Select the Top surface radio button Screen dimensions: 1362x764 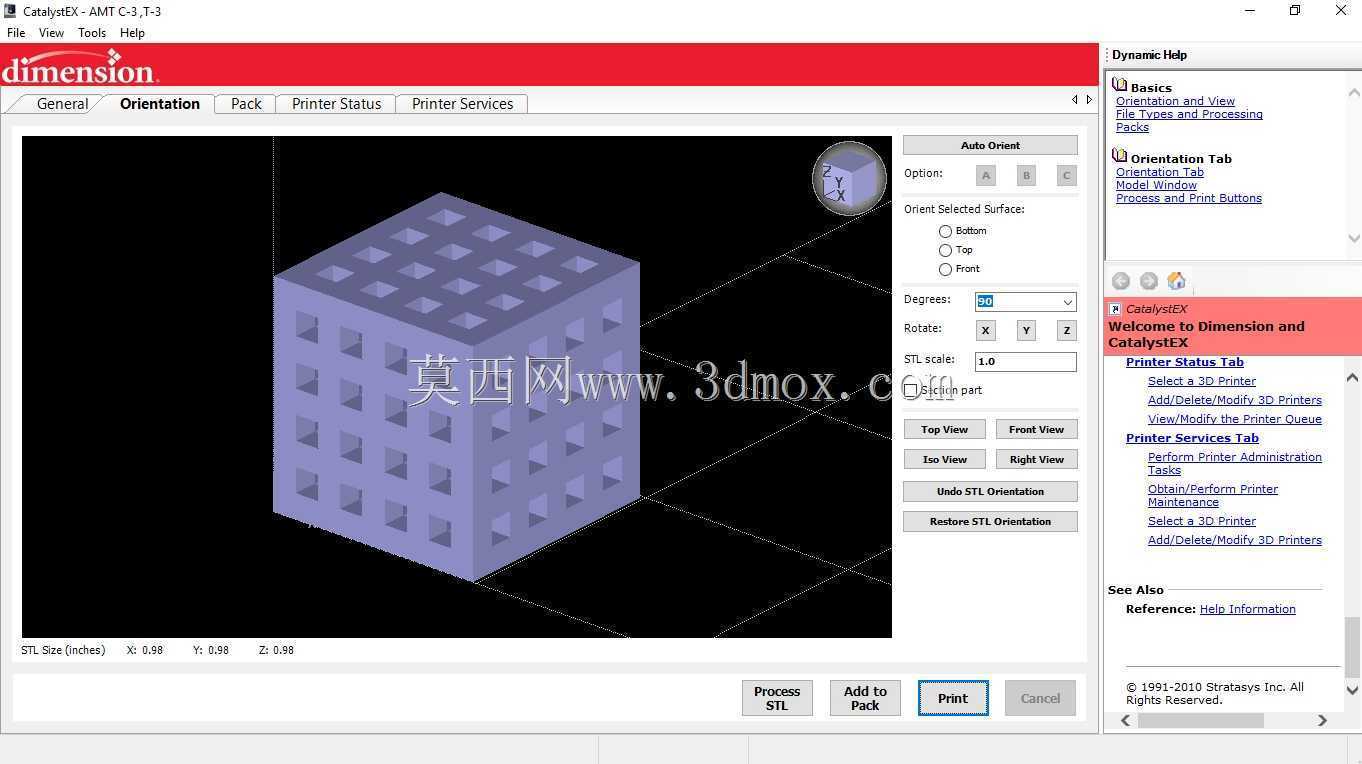pos(945,250)
